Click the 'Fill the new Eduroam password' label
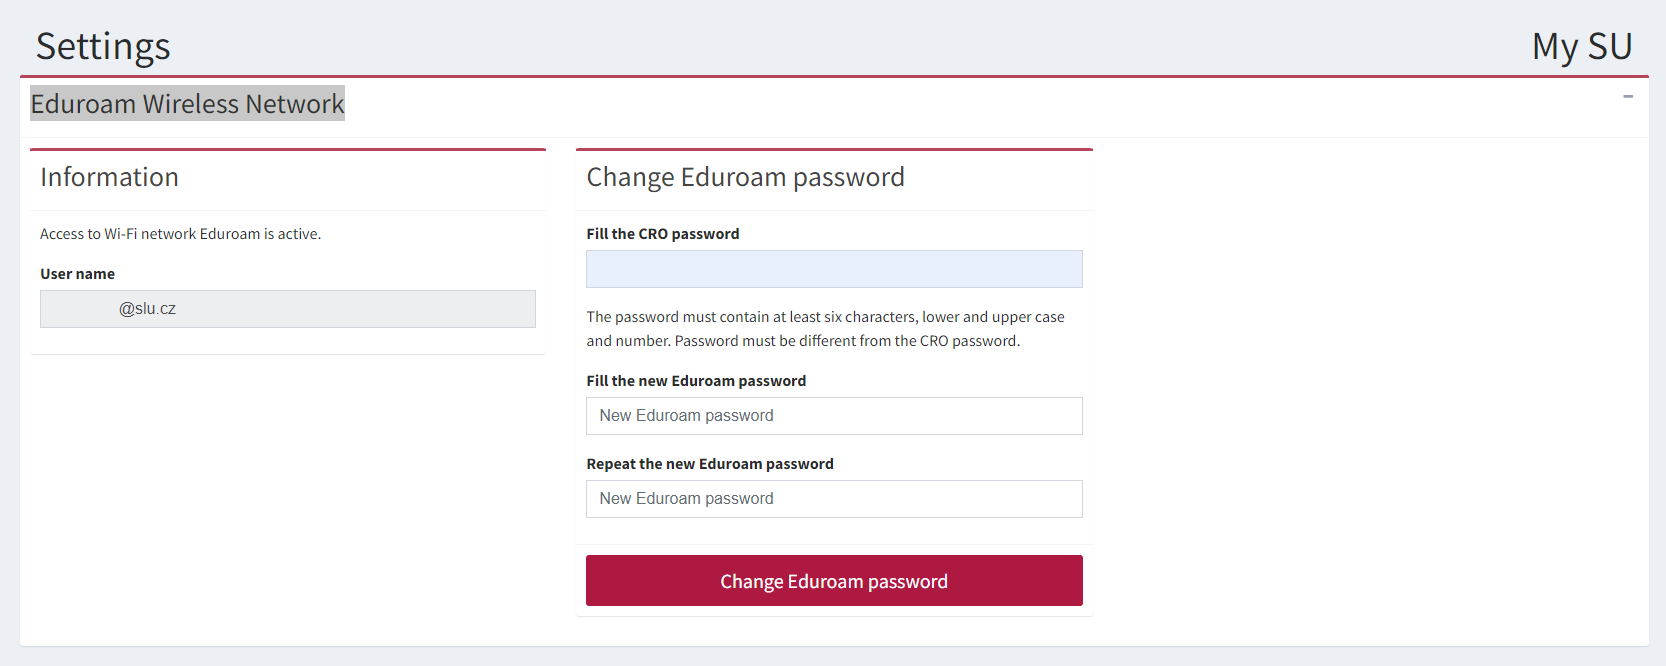1666x666 pixels. [x=696, y=381]
